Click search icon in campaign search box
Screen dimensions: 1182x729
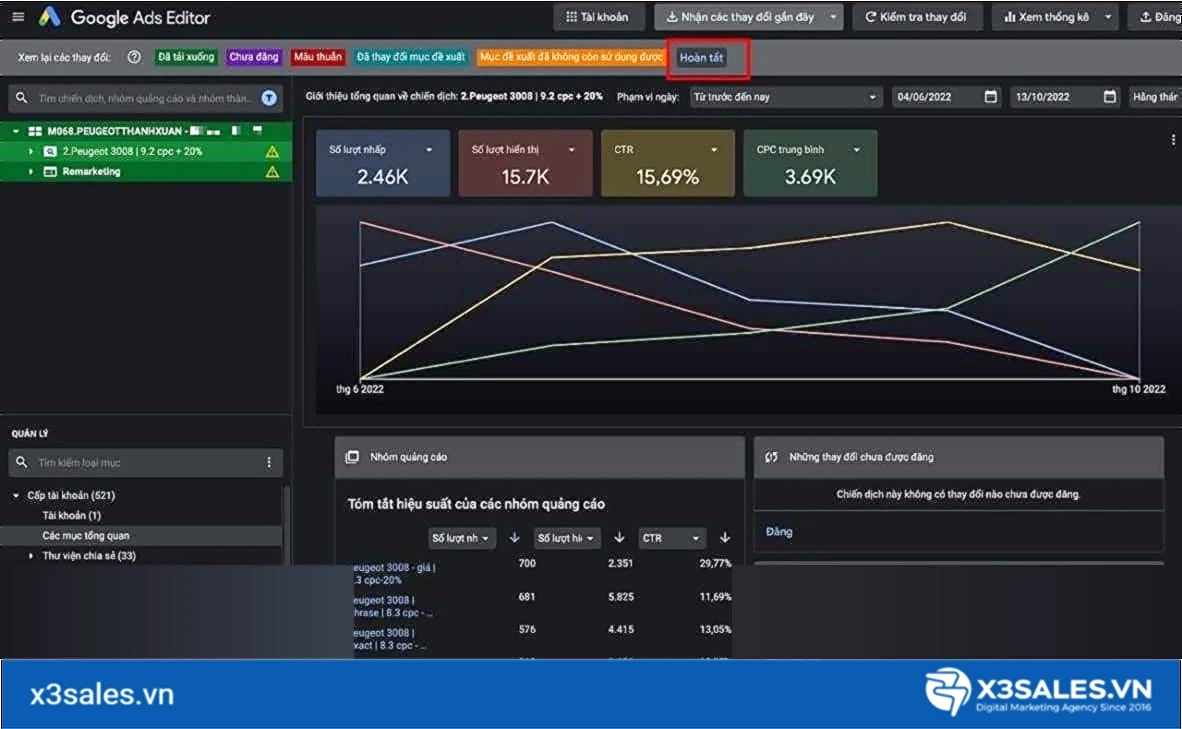22,98
